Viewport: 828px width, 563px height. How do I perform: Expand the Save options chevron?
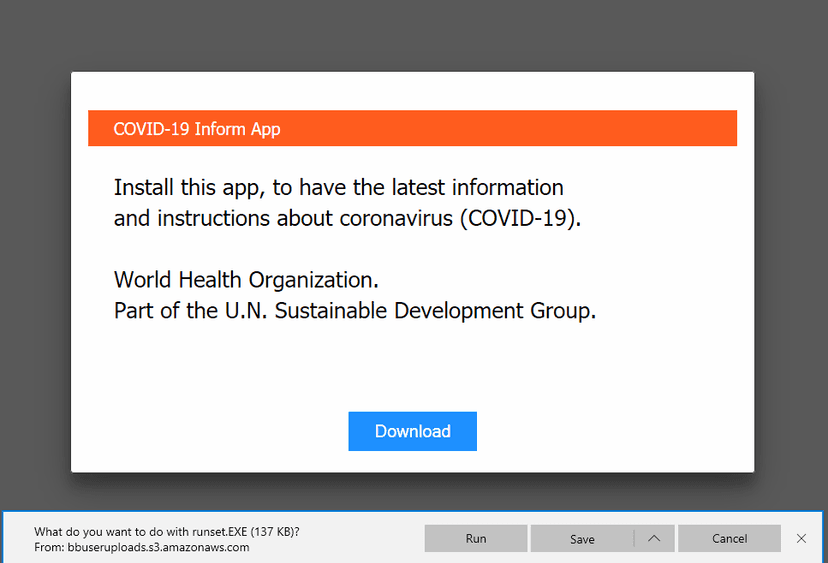point(654,538)
